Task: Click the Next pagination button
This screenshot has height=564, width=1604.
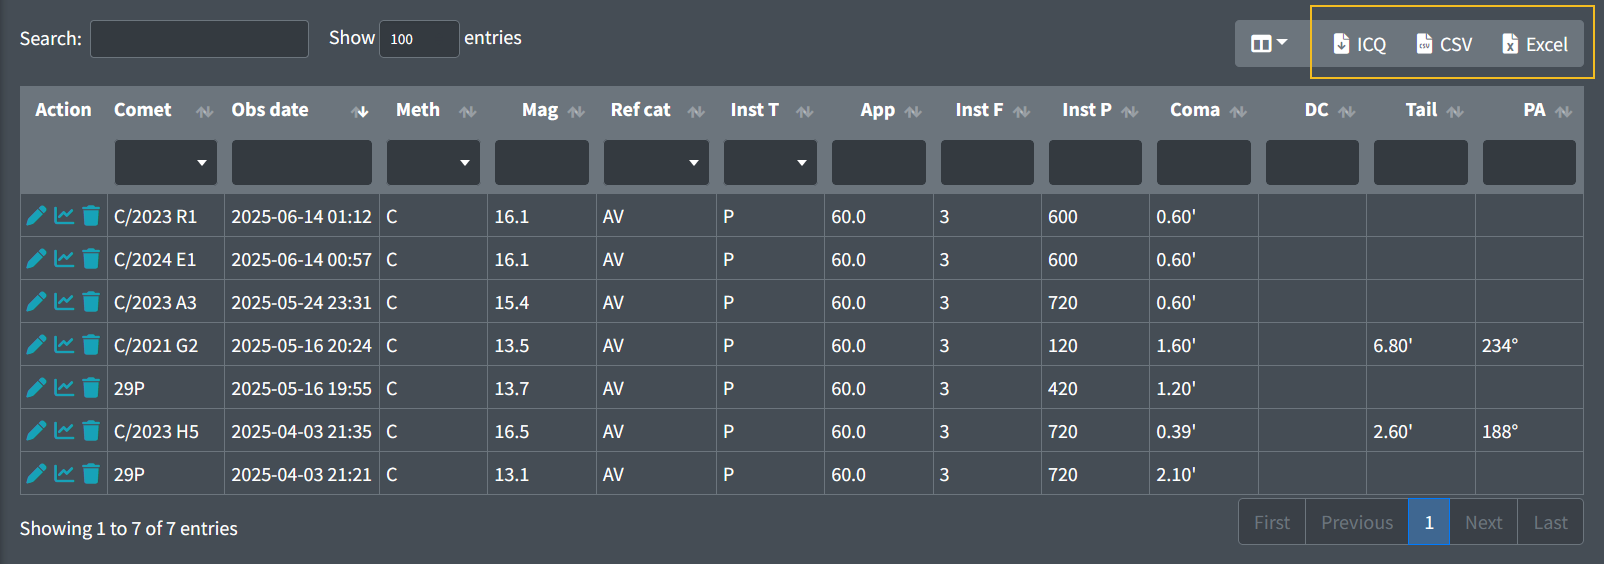Action: (x=1484, y=522)
